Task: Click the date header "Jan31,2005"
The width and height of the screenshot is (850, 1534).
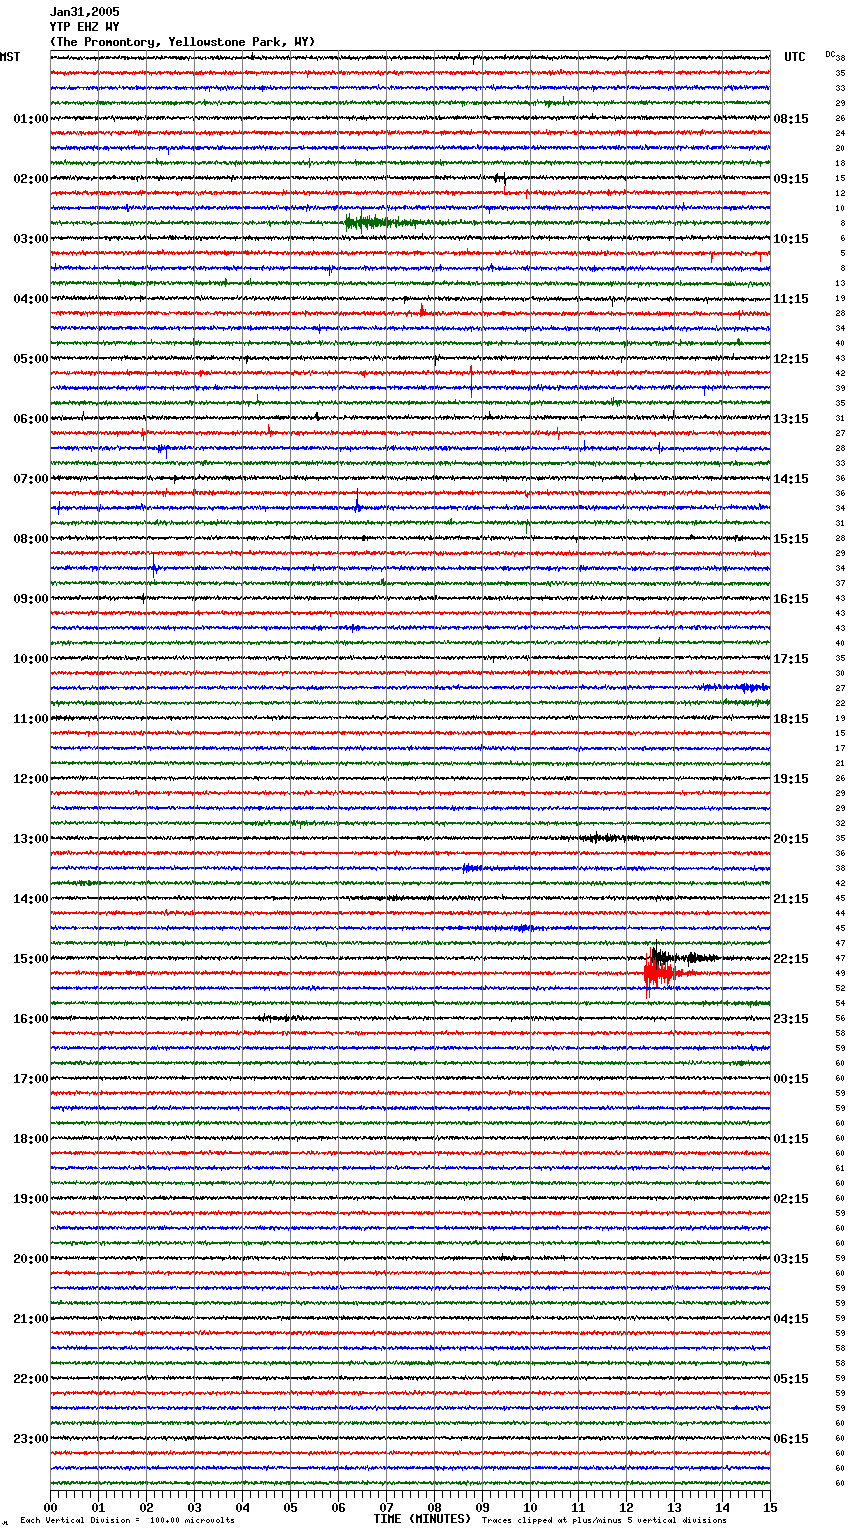Action: click(84, 12)
